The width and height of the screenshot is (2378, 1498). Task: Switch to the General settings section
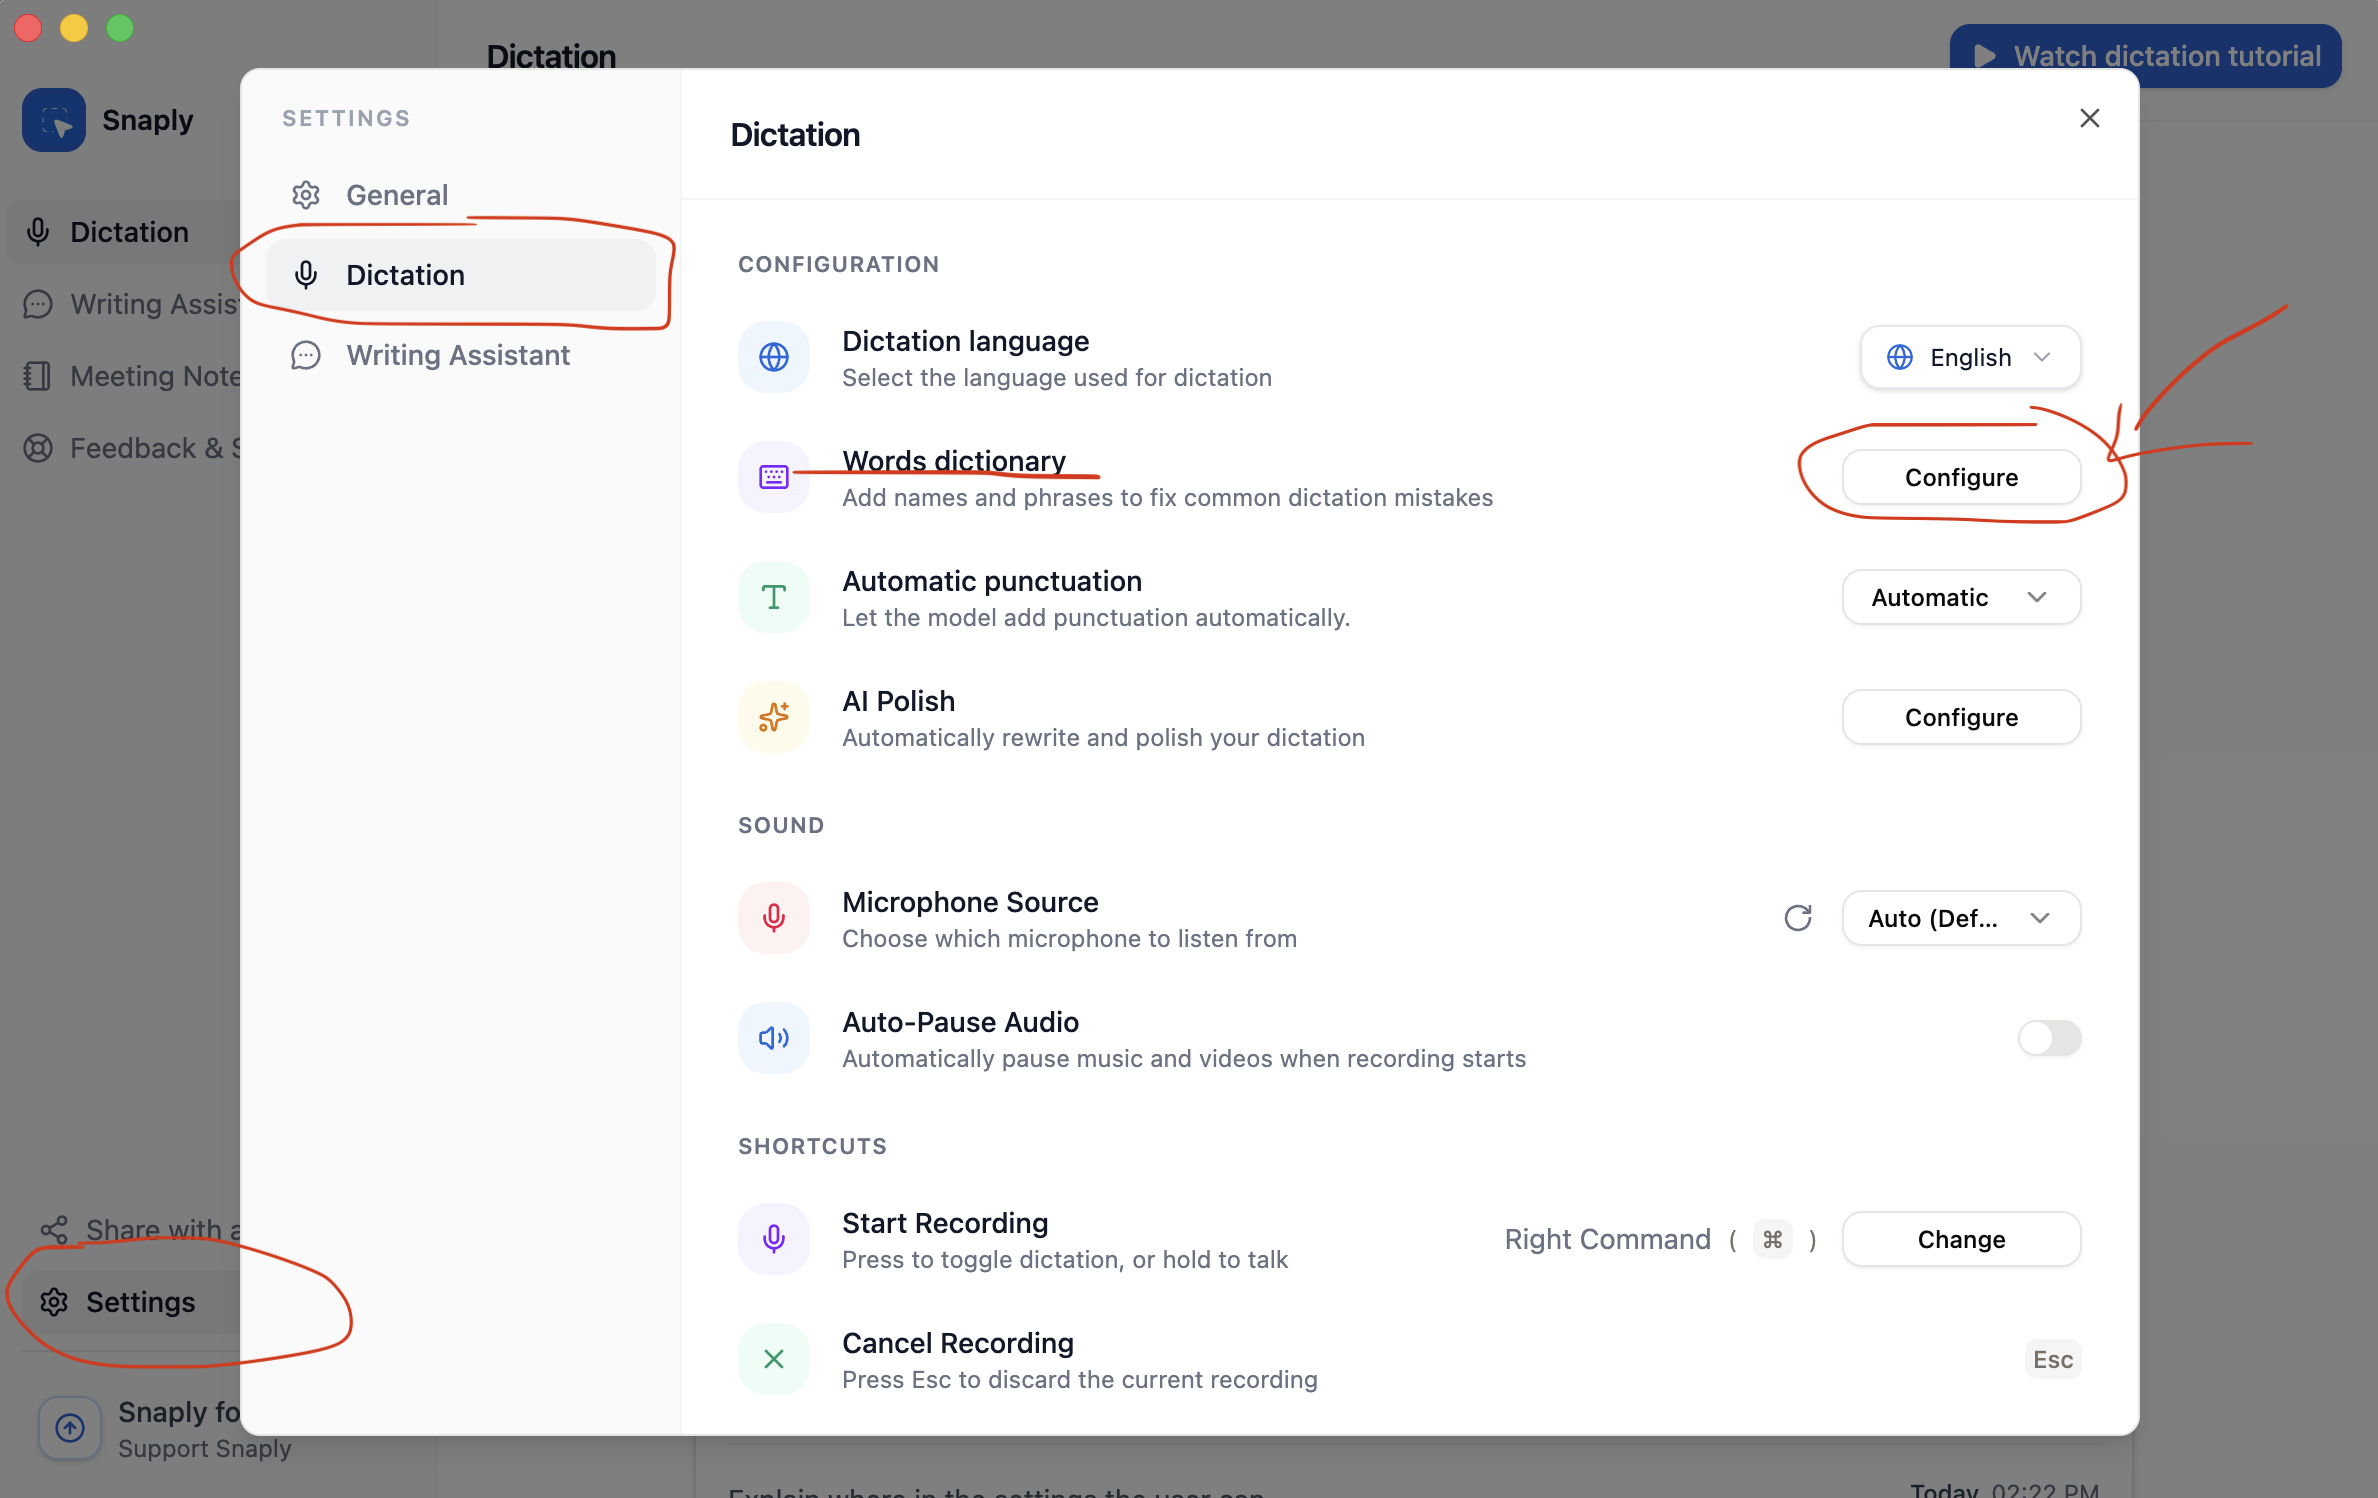(x=397, y=194)
